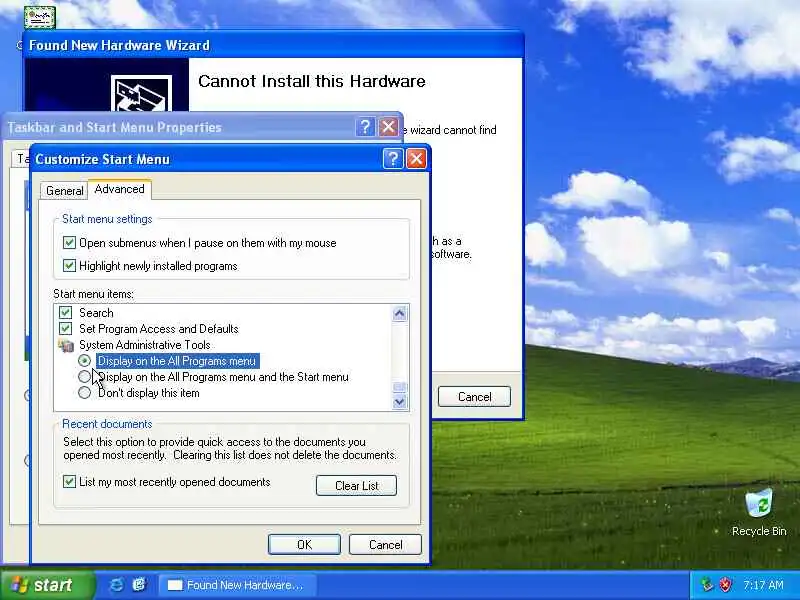The height and width of the screenshot is (600, 800).
Task: Uncheck Set Program Access and Defaults
Action: (65, 328)
